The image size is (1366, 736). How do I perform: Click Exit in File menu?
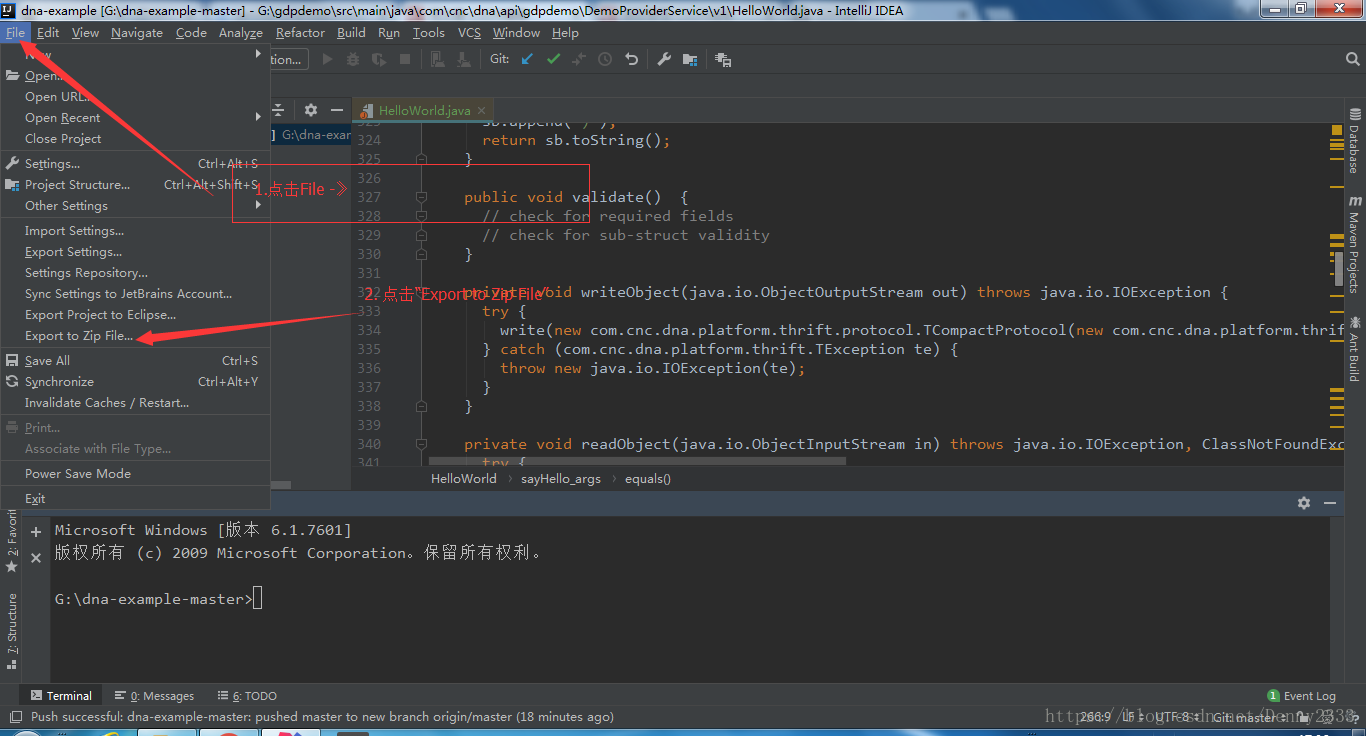click(x=135, y=499)
